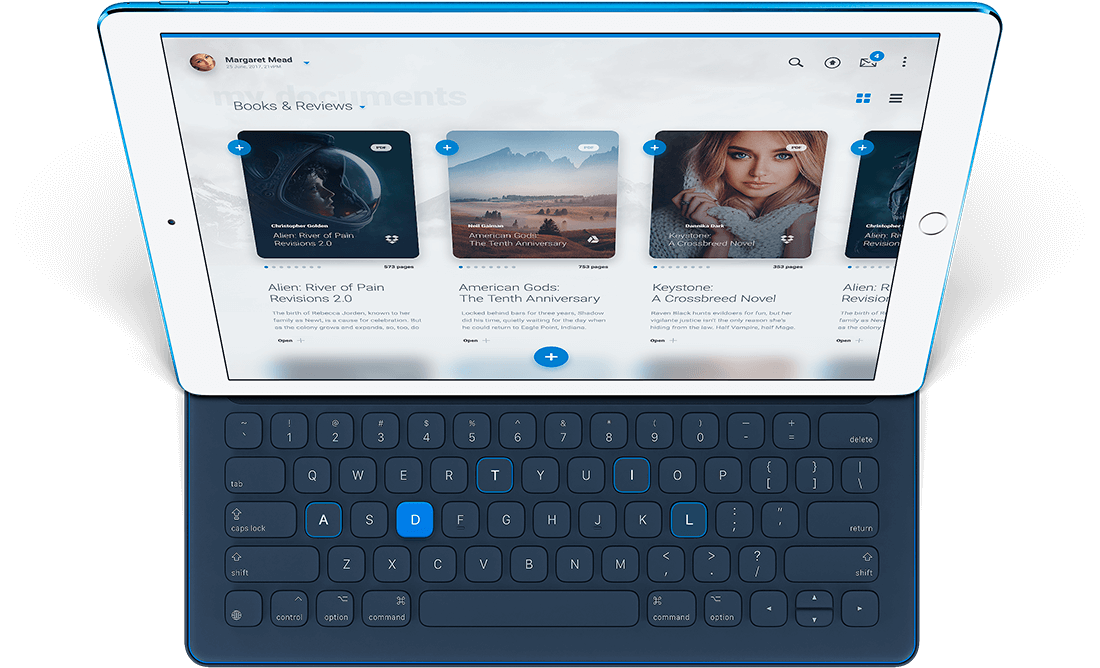The width and height of the screenshot is (1100, 668).
Task: Click the Dropbox icon on Alien cover
Action: click(x=390, y=240)
